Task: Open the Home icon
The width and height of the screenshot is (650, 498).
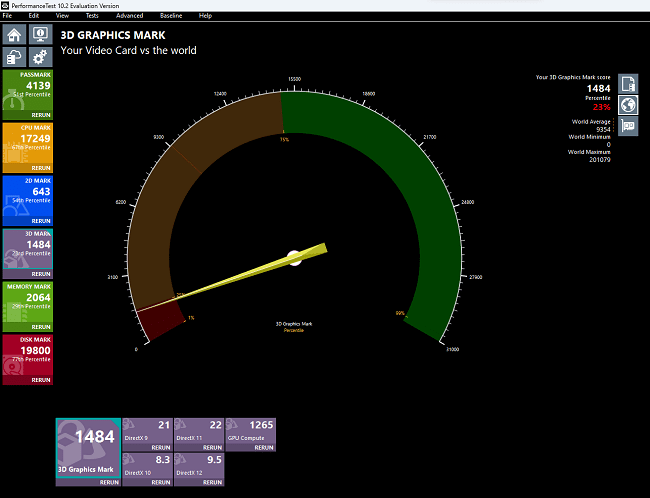Action: (x=15, y=34)
